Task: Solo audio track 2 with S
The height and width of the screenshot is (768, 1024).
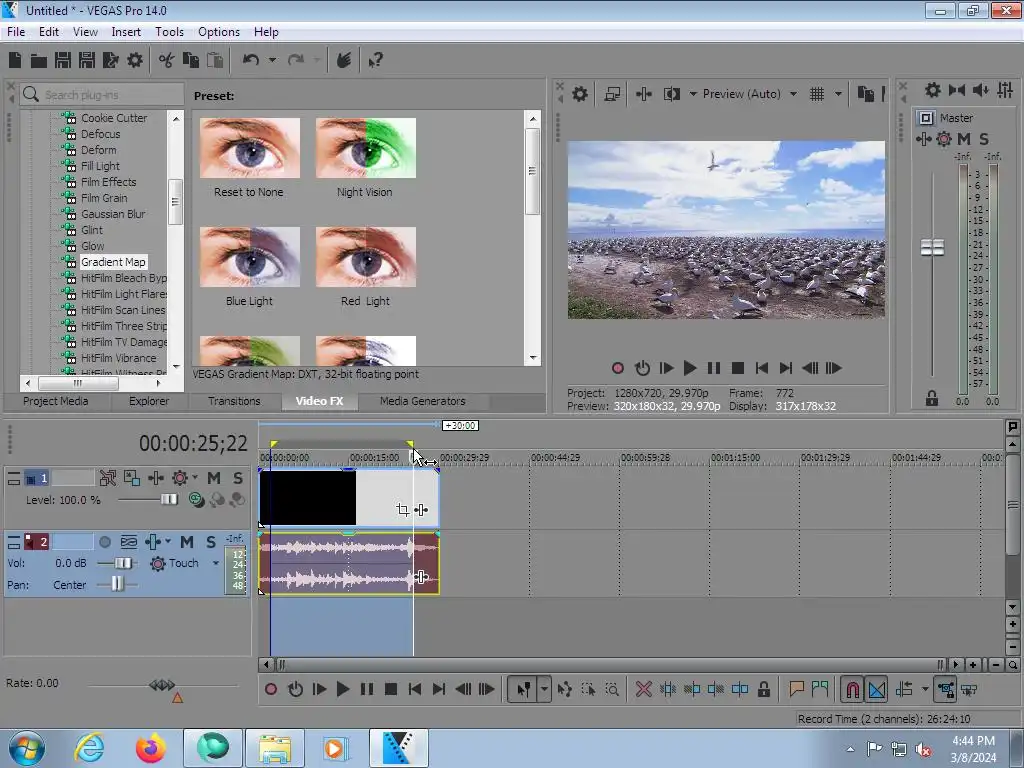Action: pos(210,542)
